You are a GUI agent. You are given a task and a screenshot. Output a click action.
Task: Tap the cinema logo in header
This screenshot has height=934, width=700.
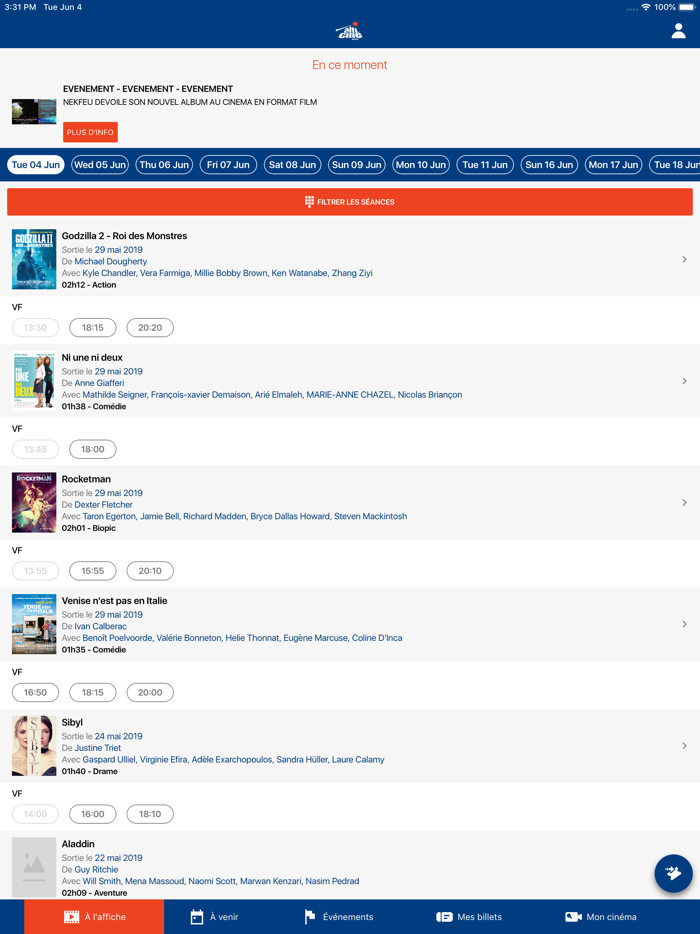point(349,31)
